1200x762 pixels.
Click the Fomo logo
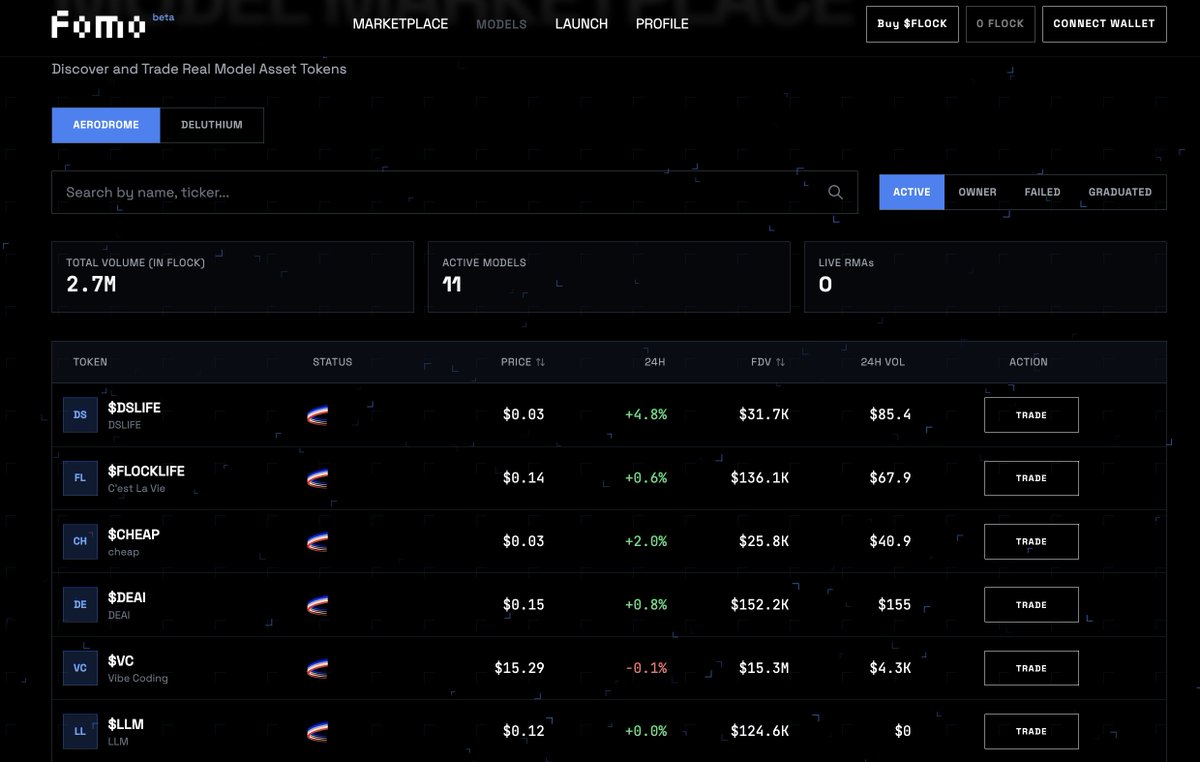[98, 24]
